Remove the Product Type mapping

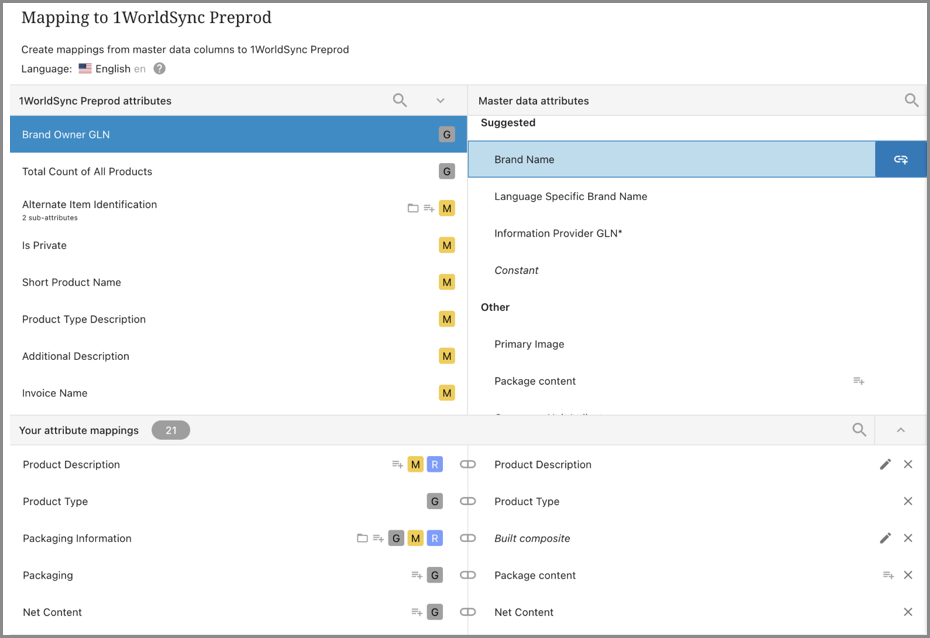coord(908,501)
